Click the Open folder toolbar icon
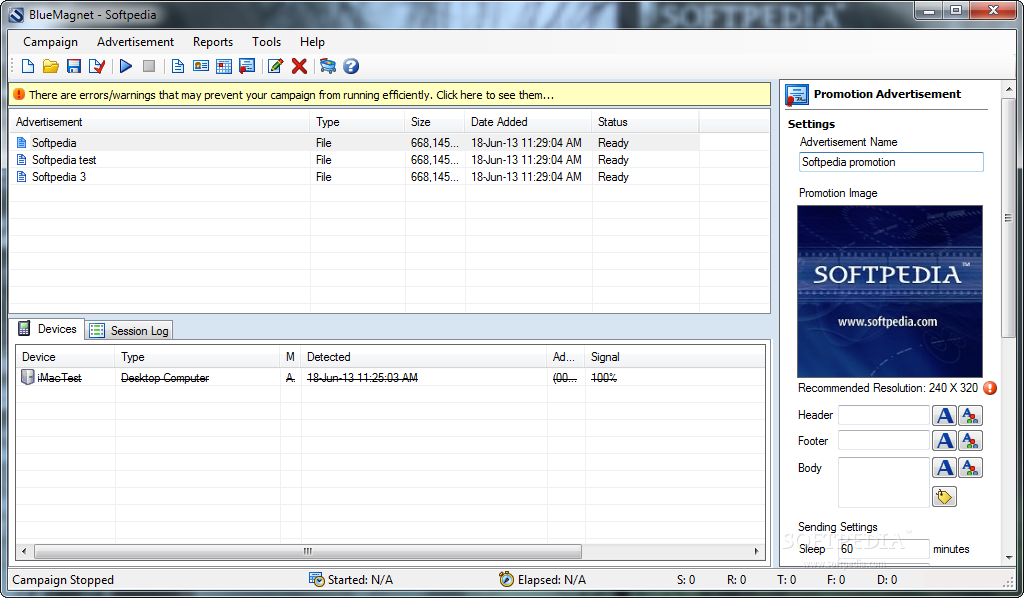 [x=50, y=66]
